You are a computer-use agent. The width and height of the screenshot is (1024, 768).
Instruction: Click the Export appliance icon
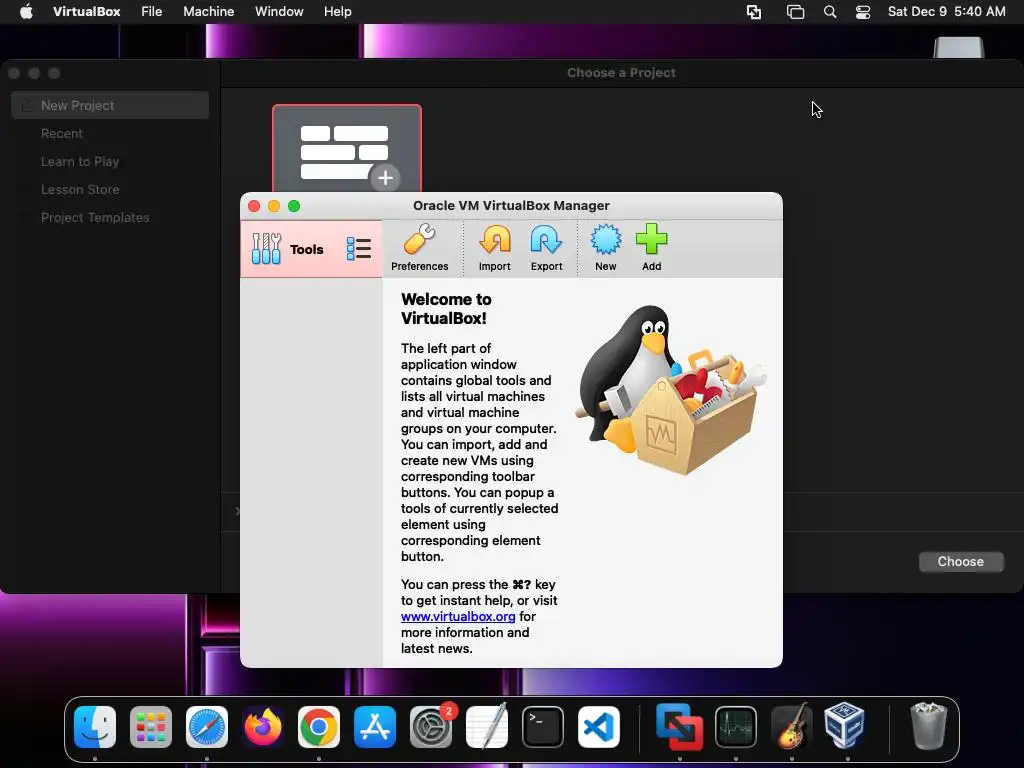click(x=546, y=248)
